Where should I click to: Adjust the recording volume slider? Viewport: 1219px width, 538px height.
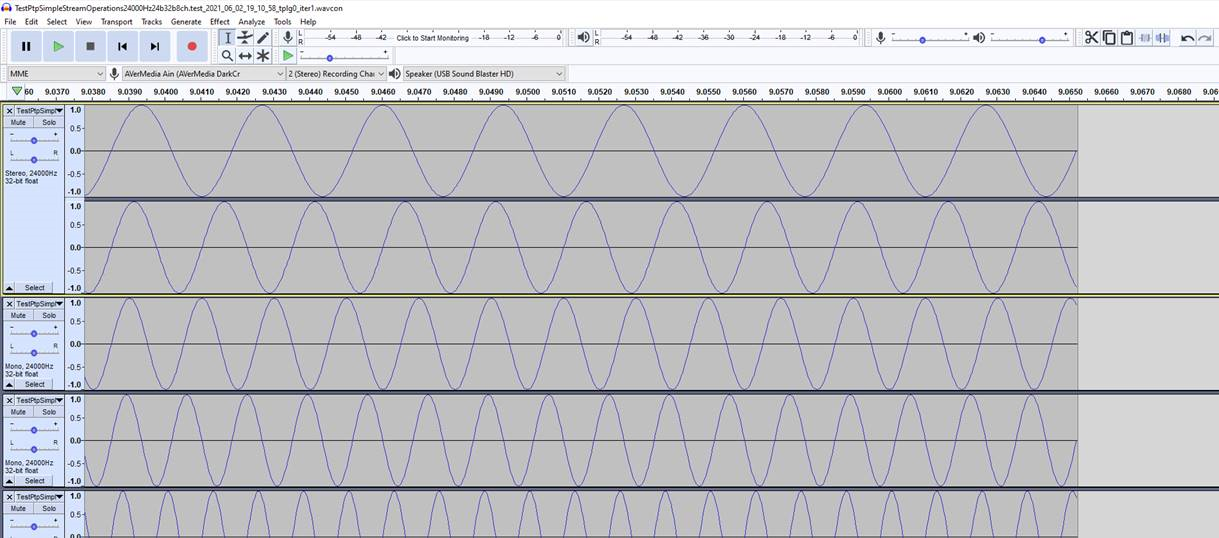(930, 38)
